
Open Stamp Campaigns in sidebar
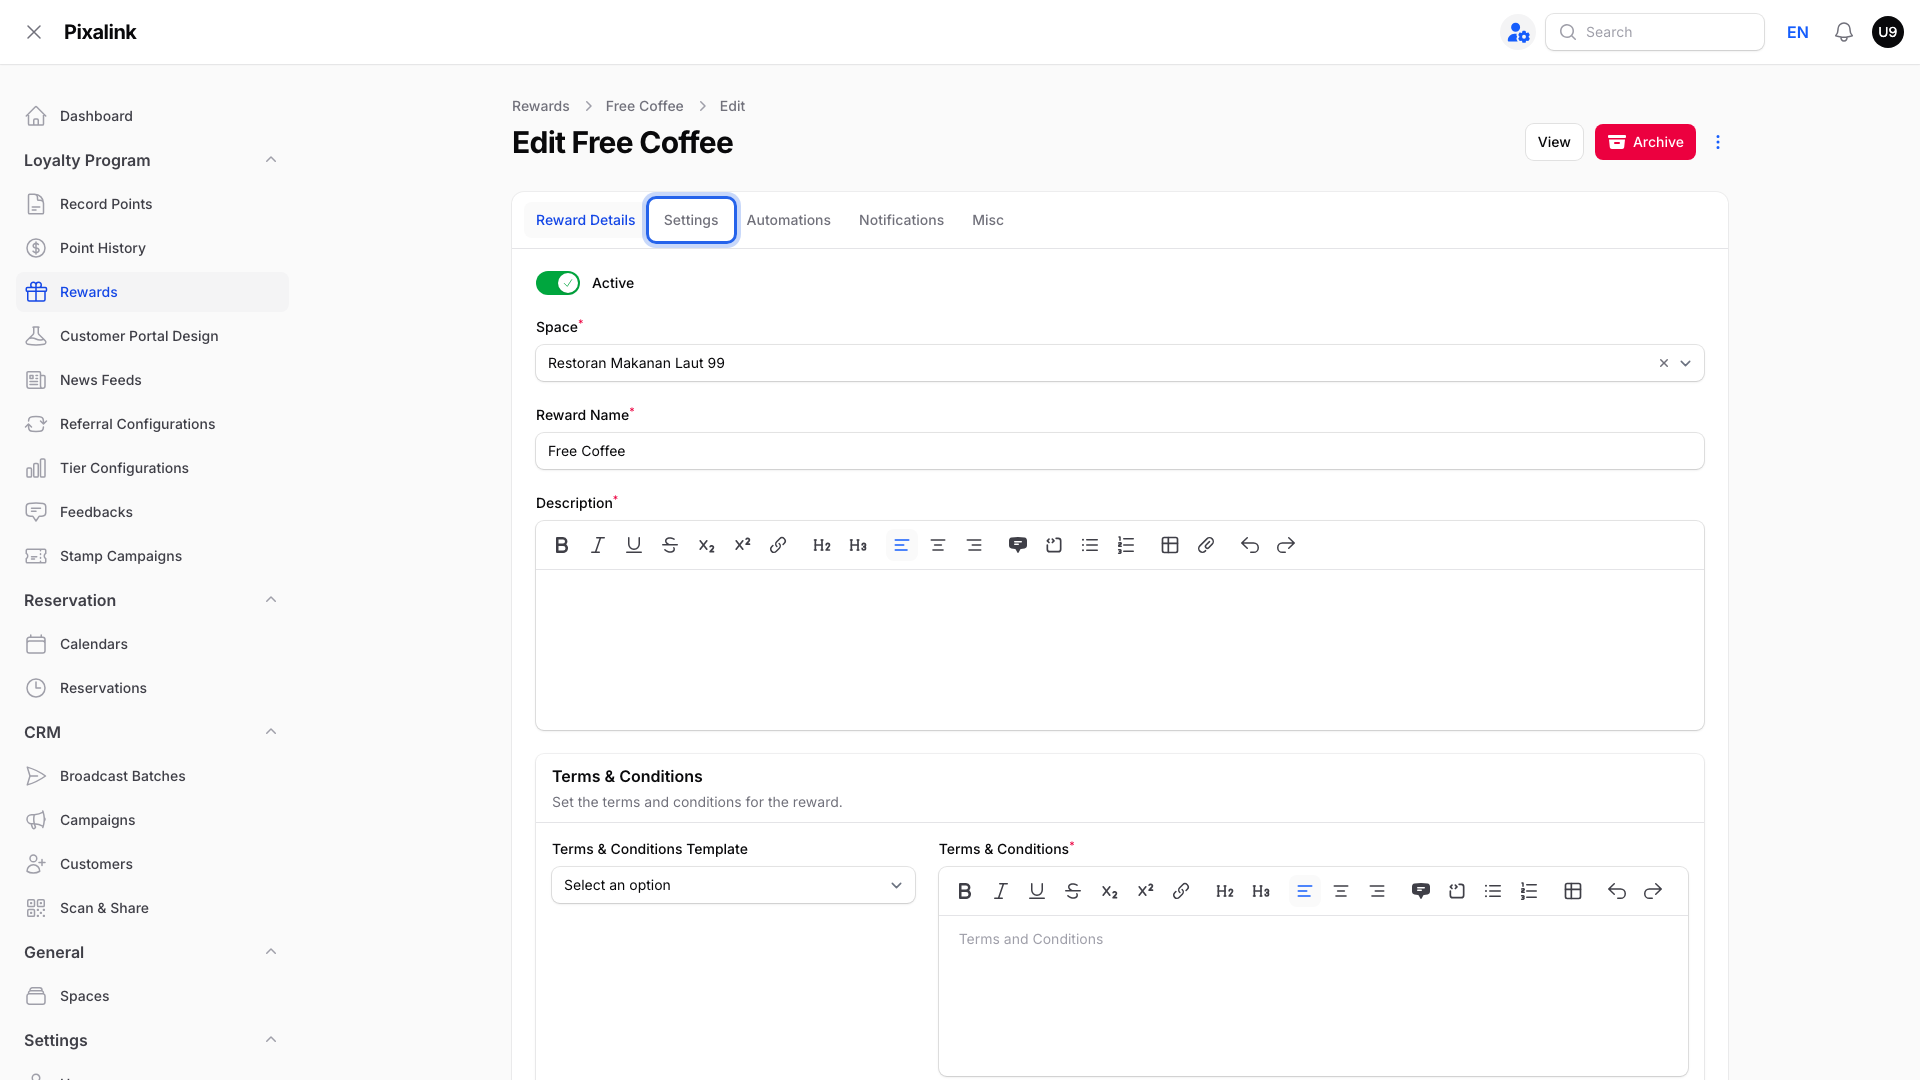152,556
